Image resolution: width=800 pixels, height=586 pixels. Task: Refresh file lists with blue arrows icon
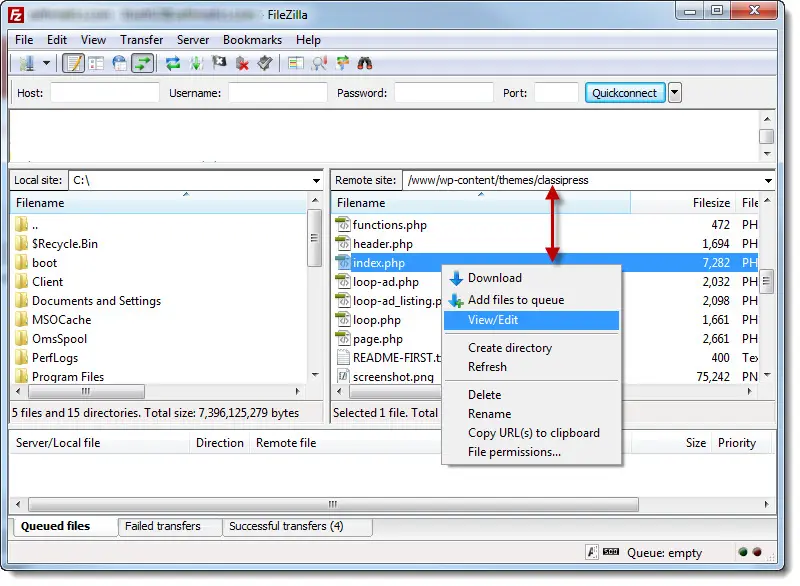[173, 63]
